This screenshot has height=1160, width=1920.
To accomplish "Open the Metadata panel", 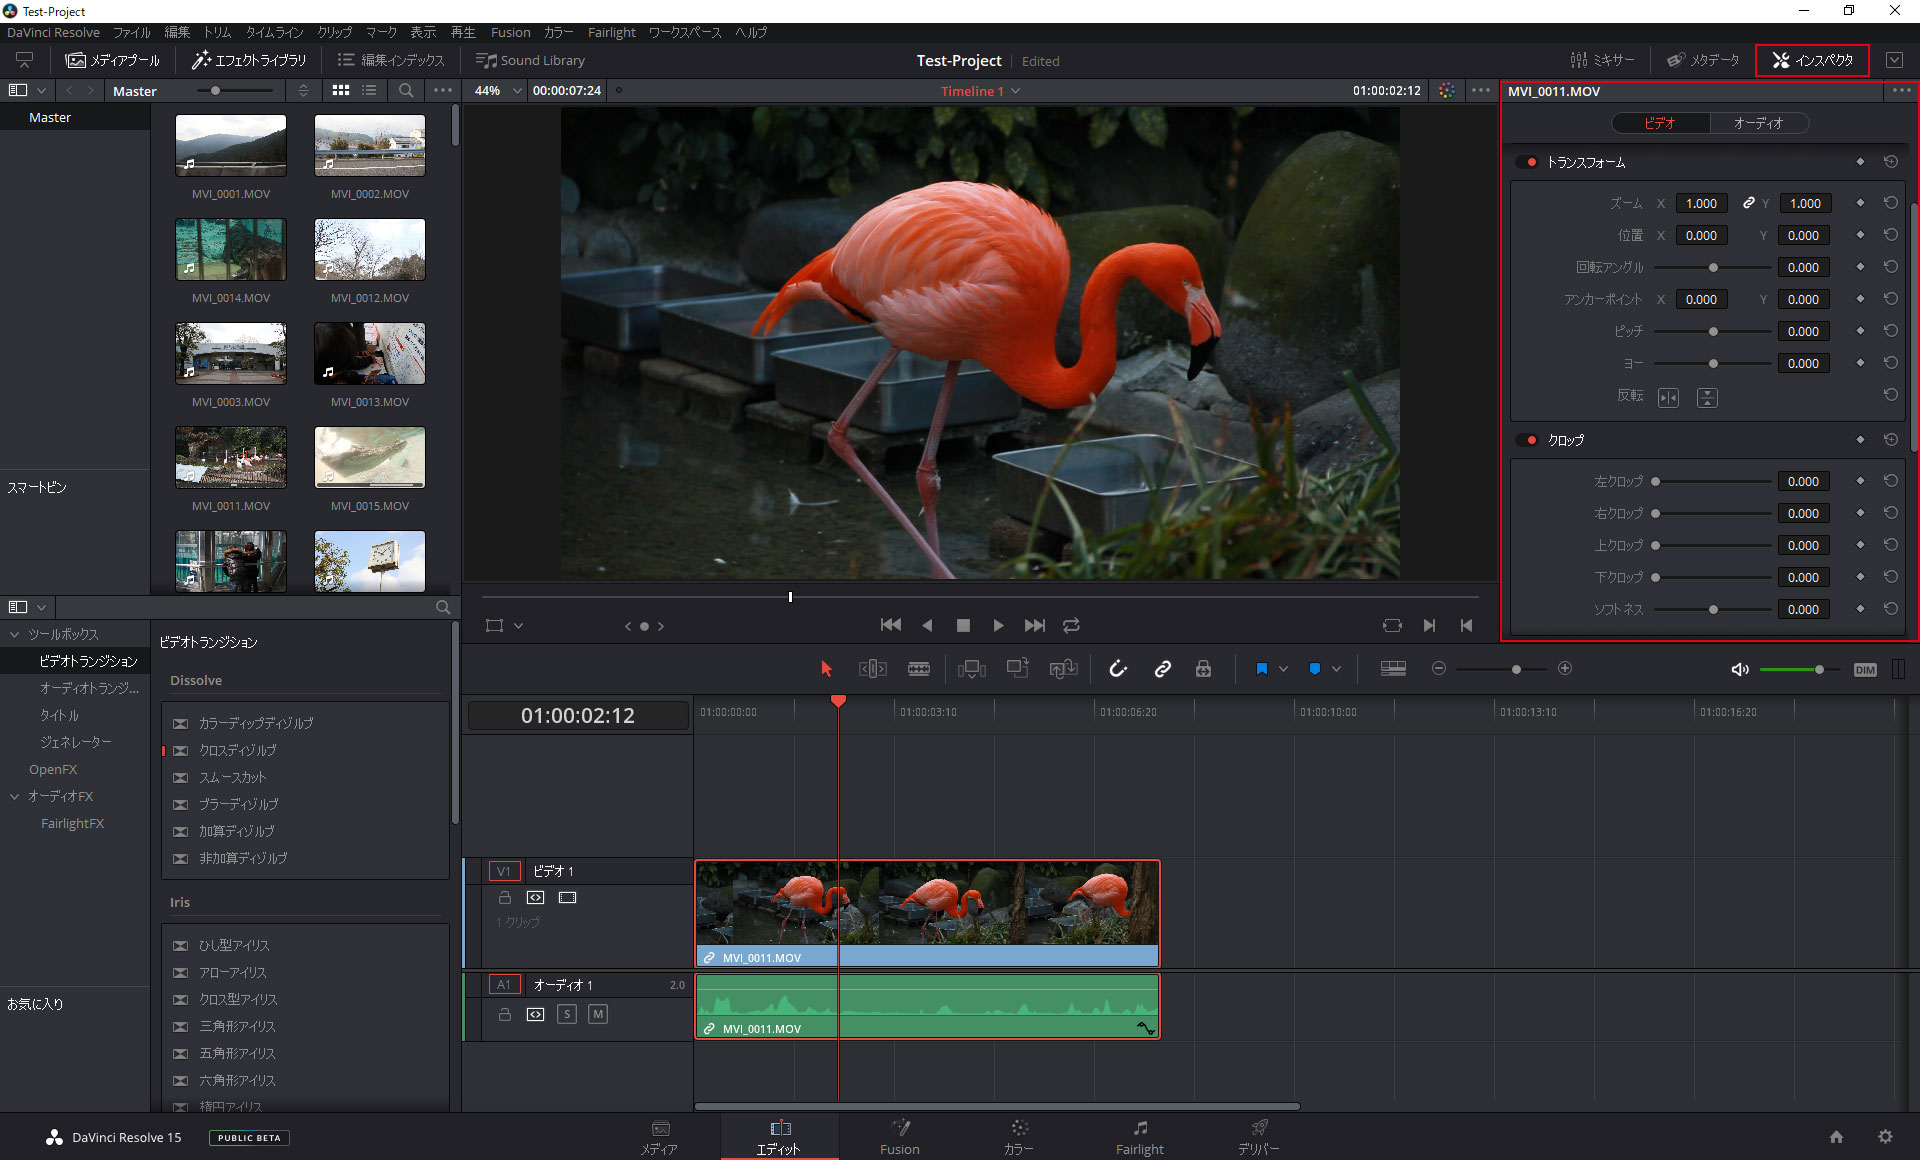I will (1703, 60).
